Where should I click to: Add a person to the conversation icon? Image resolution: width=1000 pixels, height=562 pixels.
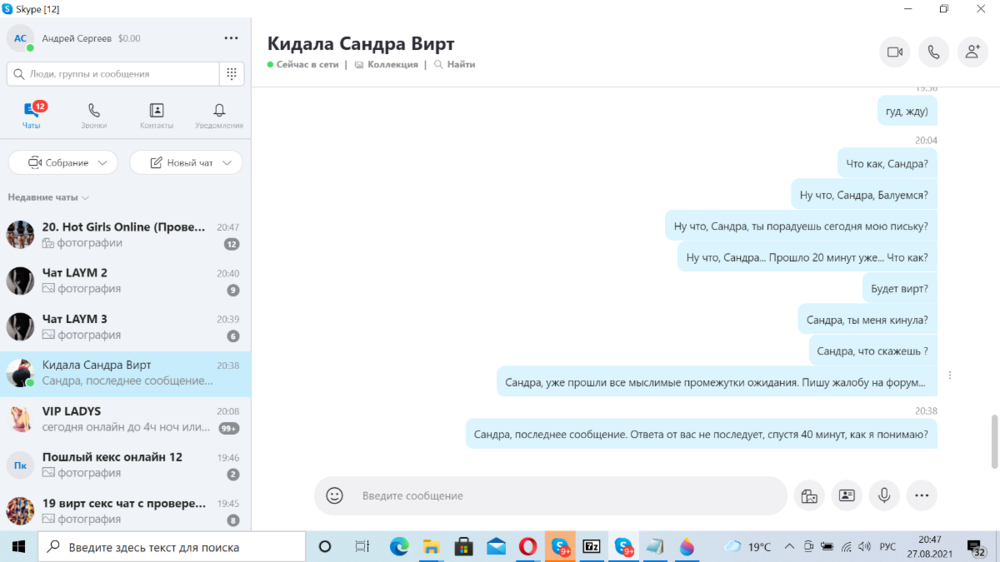(973, 52)
